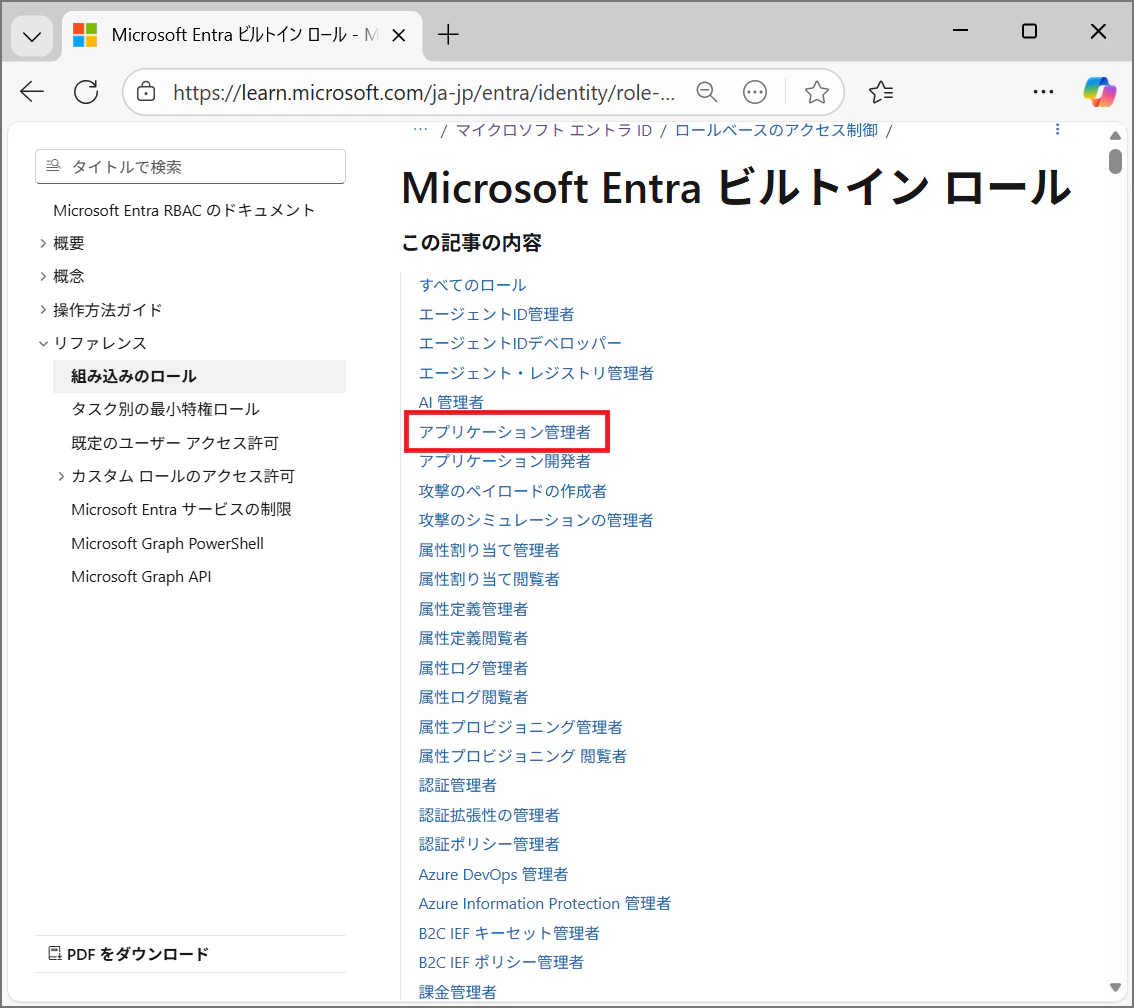
Task: Open Microsoft Entra RBAC のドキュメント
Action: 184,210
